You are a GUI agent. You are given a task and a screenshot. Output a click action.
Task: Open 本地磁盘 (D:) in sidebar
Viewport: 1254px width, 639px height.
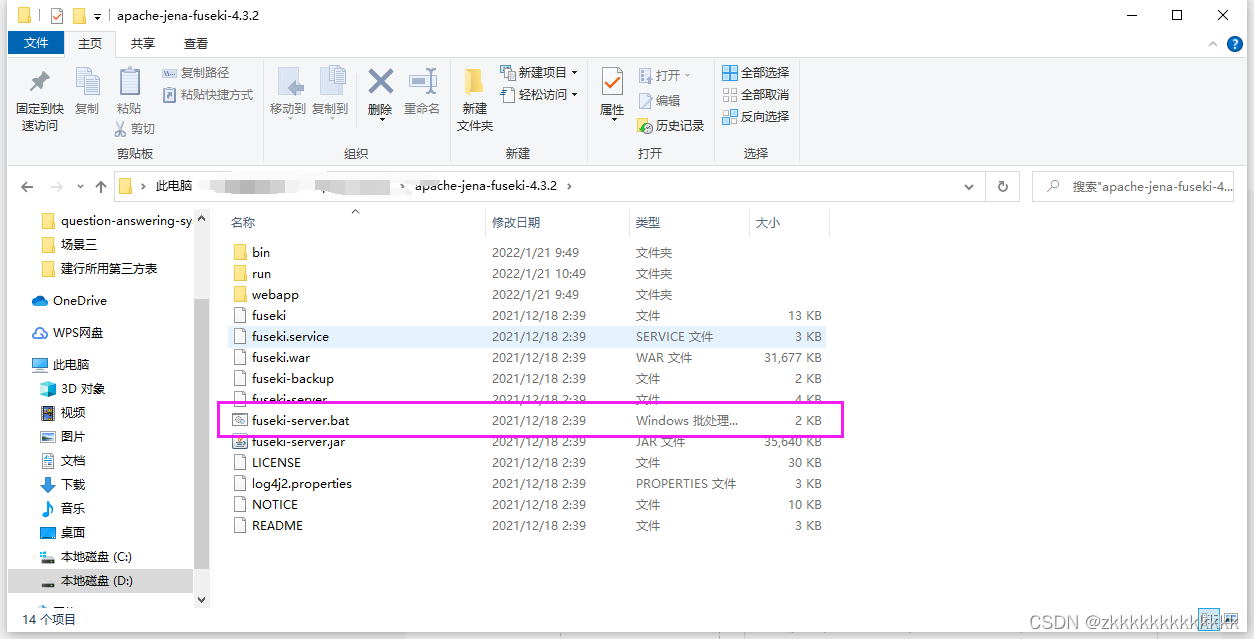point(97,581)
